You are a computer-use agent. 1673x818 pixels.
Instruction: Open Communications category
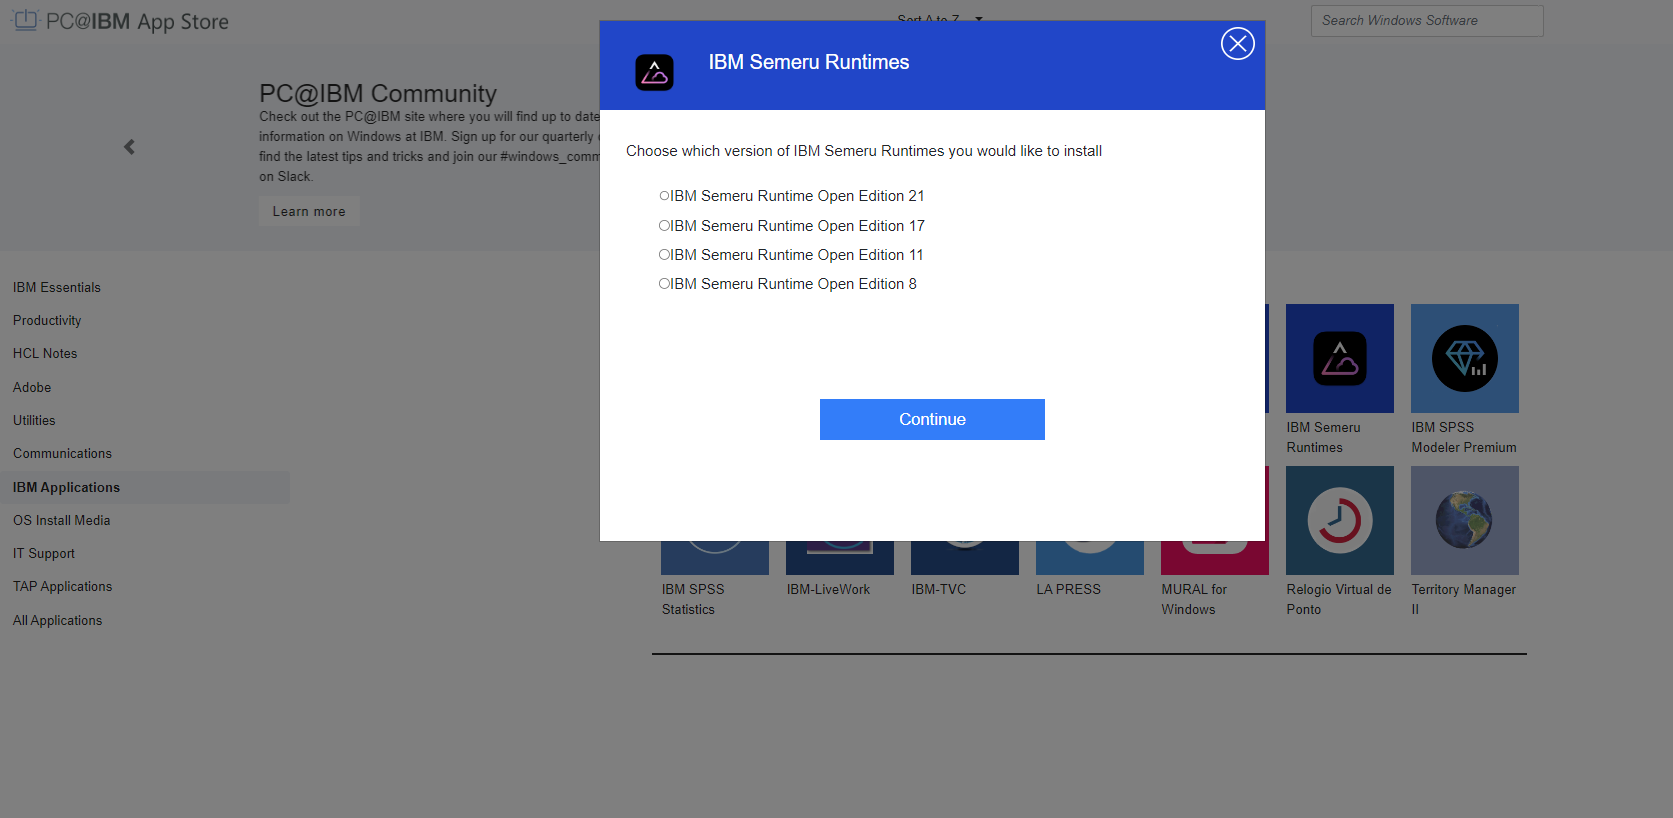pyautogui.click(x=62, y=453)
